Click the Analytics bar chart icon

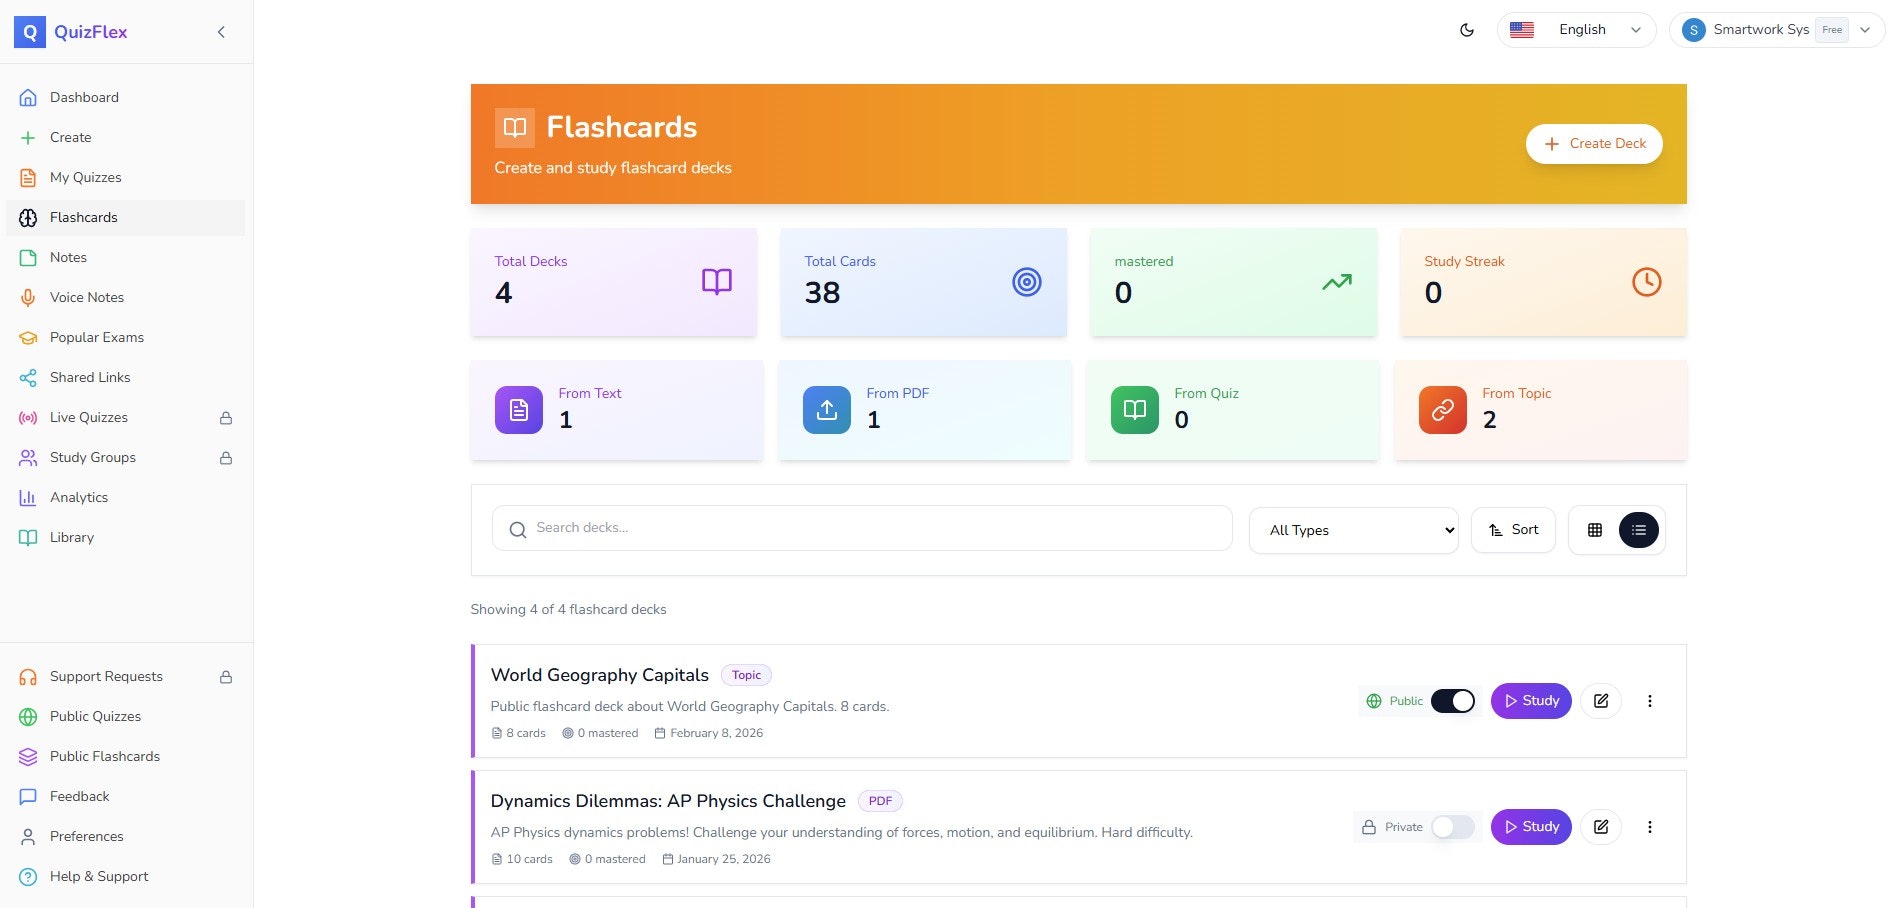tap(27, 497)
